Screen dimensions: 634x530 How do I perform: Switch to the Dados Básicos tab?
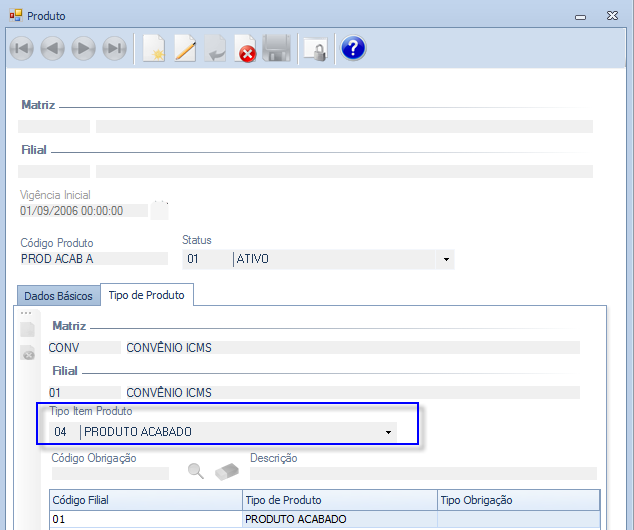59,296
